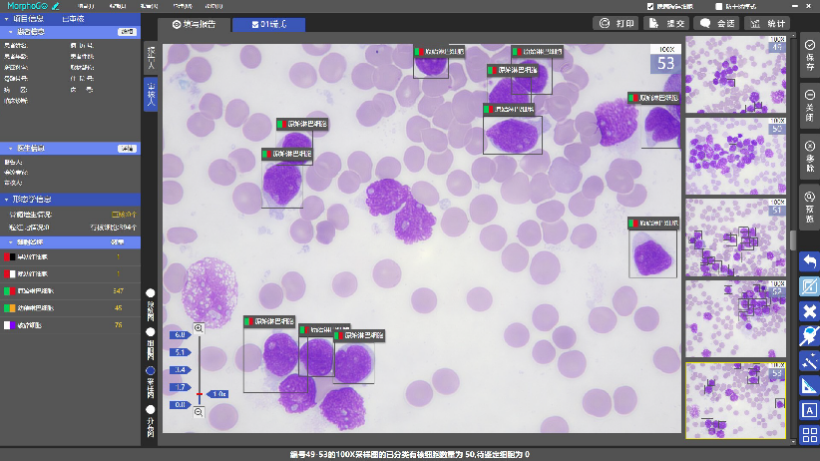Select the blue selected view-mode radio button
This screenshot has width=820, height=461.
[x=150, y=371]
